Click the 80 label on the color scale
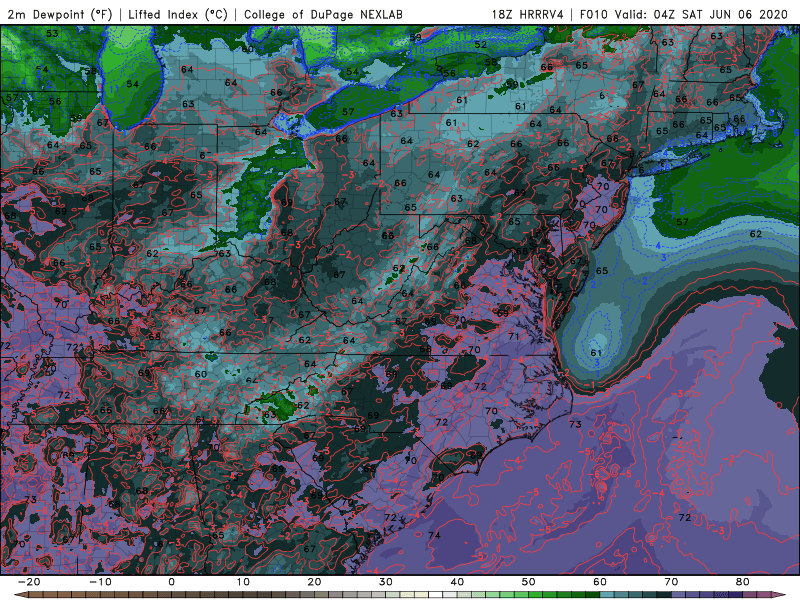The width and height of the screenshot is (800, 600). (743, 582)
